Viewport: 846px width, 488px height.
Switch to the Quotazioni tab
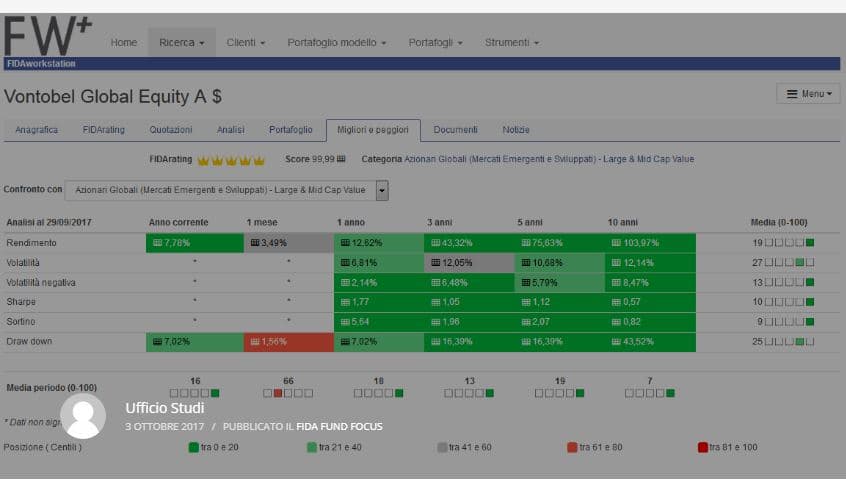170,130
